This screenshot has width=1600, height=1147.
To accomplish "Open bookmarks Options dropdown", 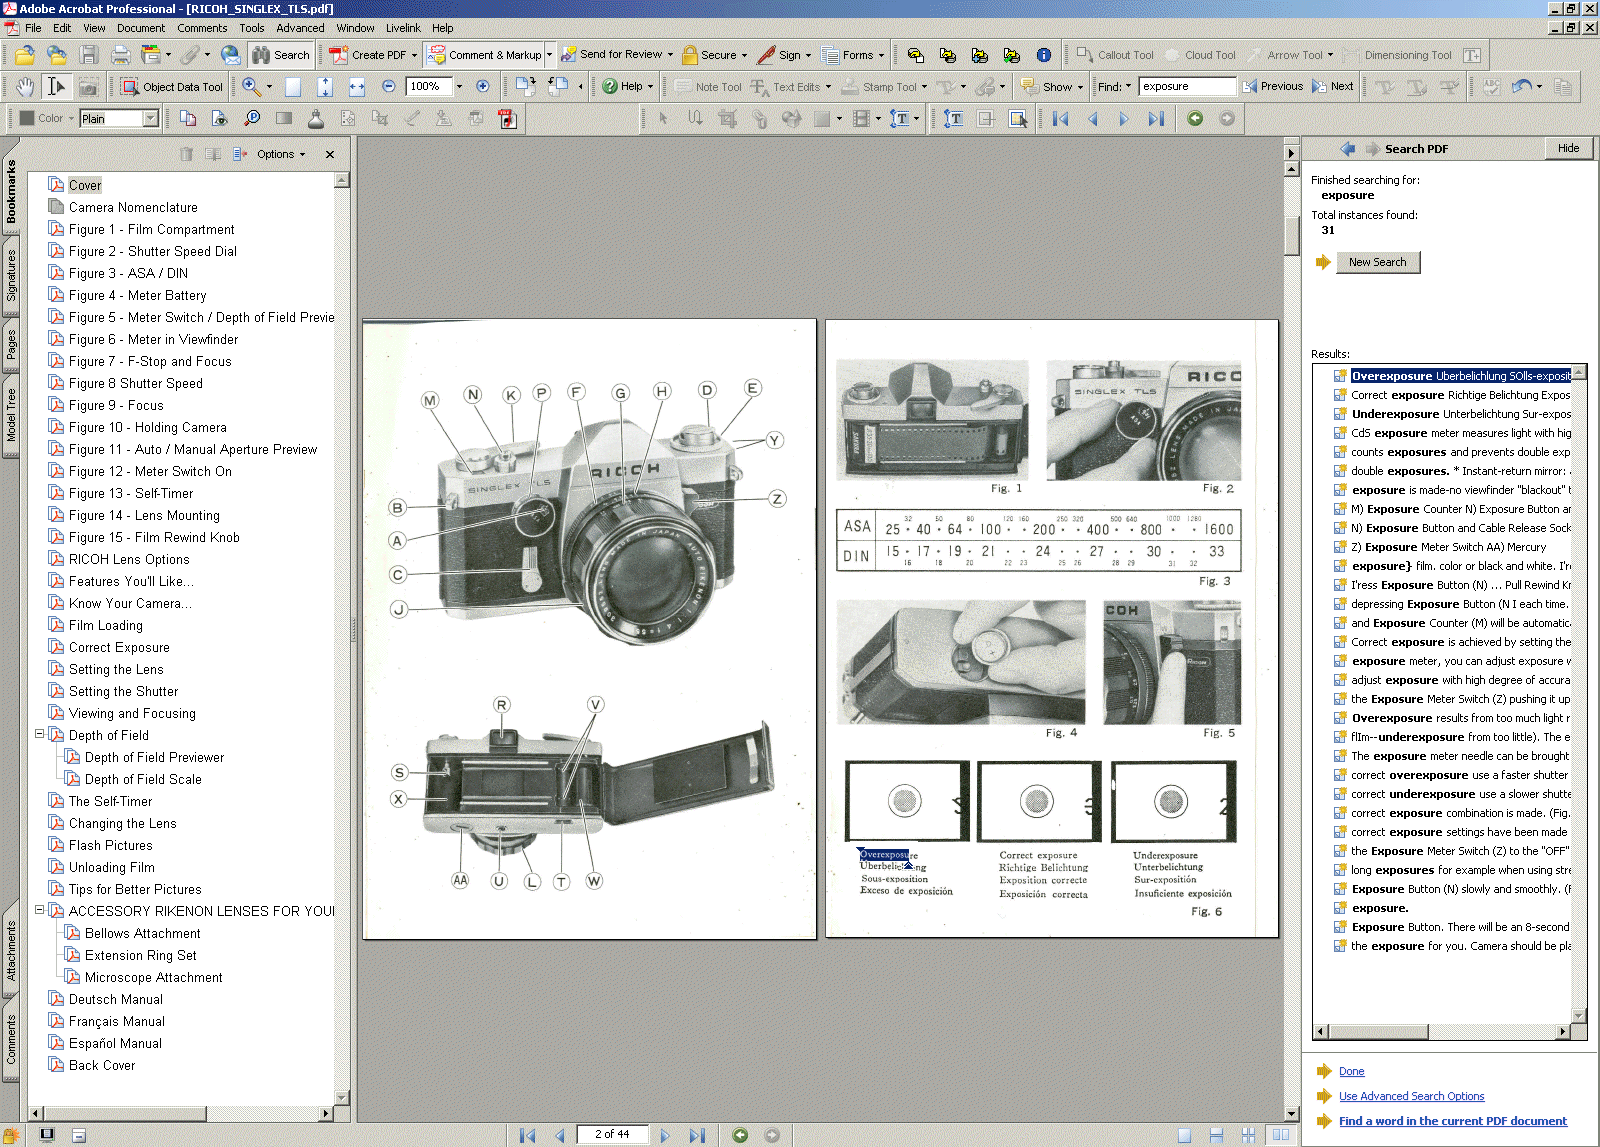I will (281, 154).
